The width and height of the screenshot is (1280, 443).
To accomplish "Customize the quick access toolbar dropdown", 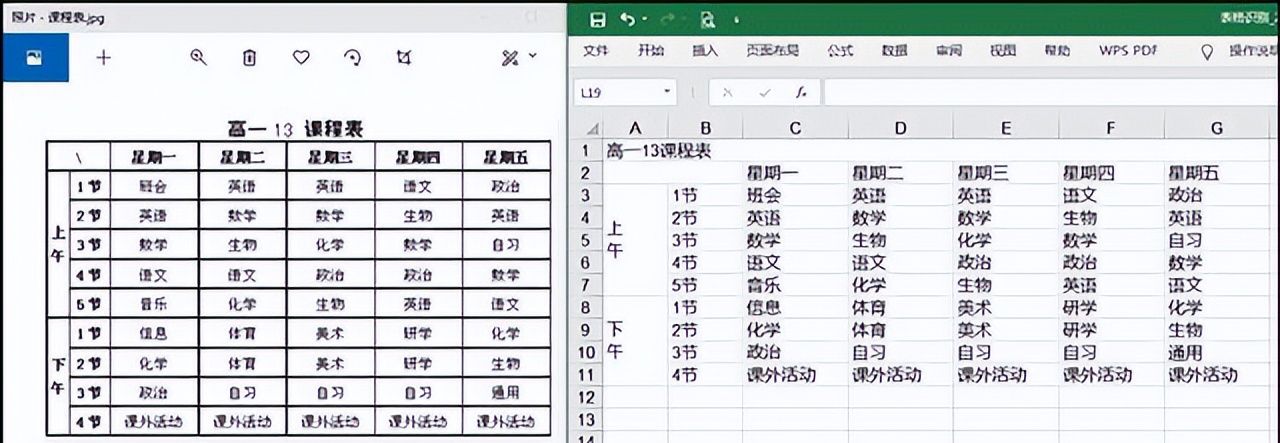I will pos(736,20).
